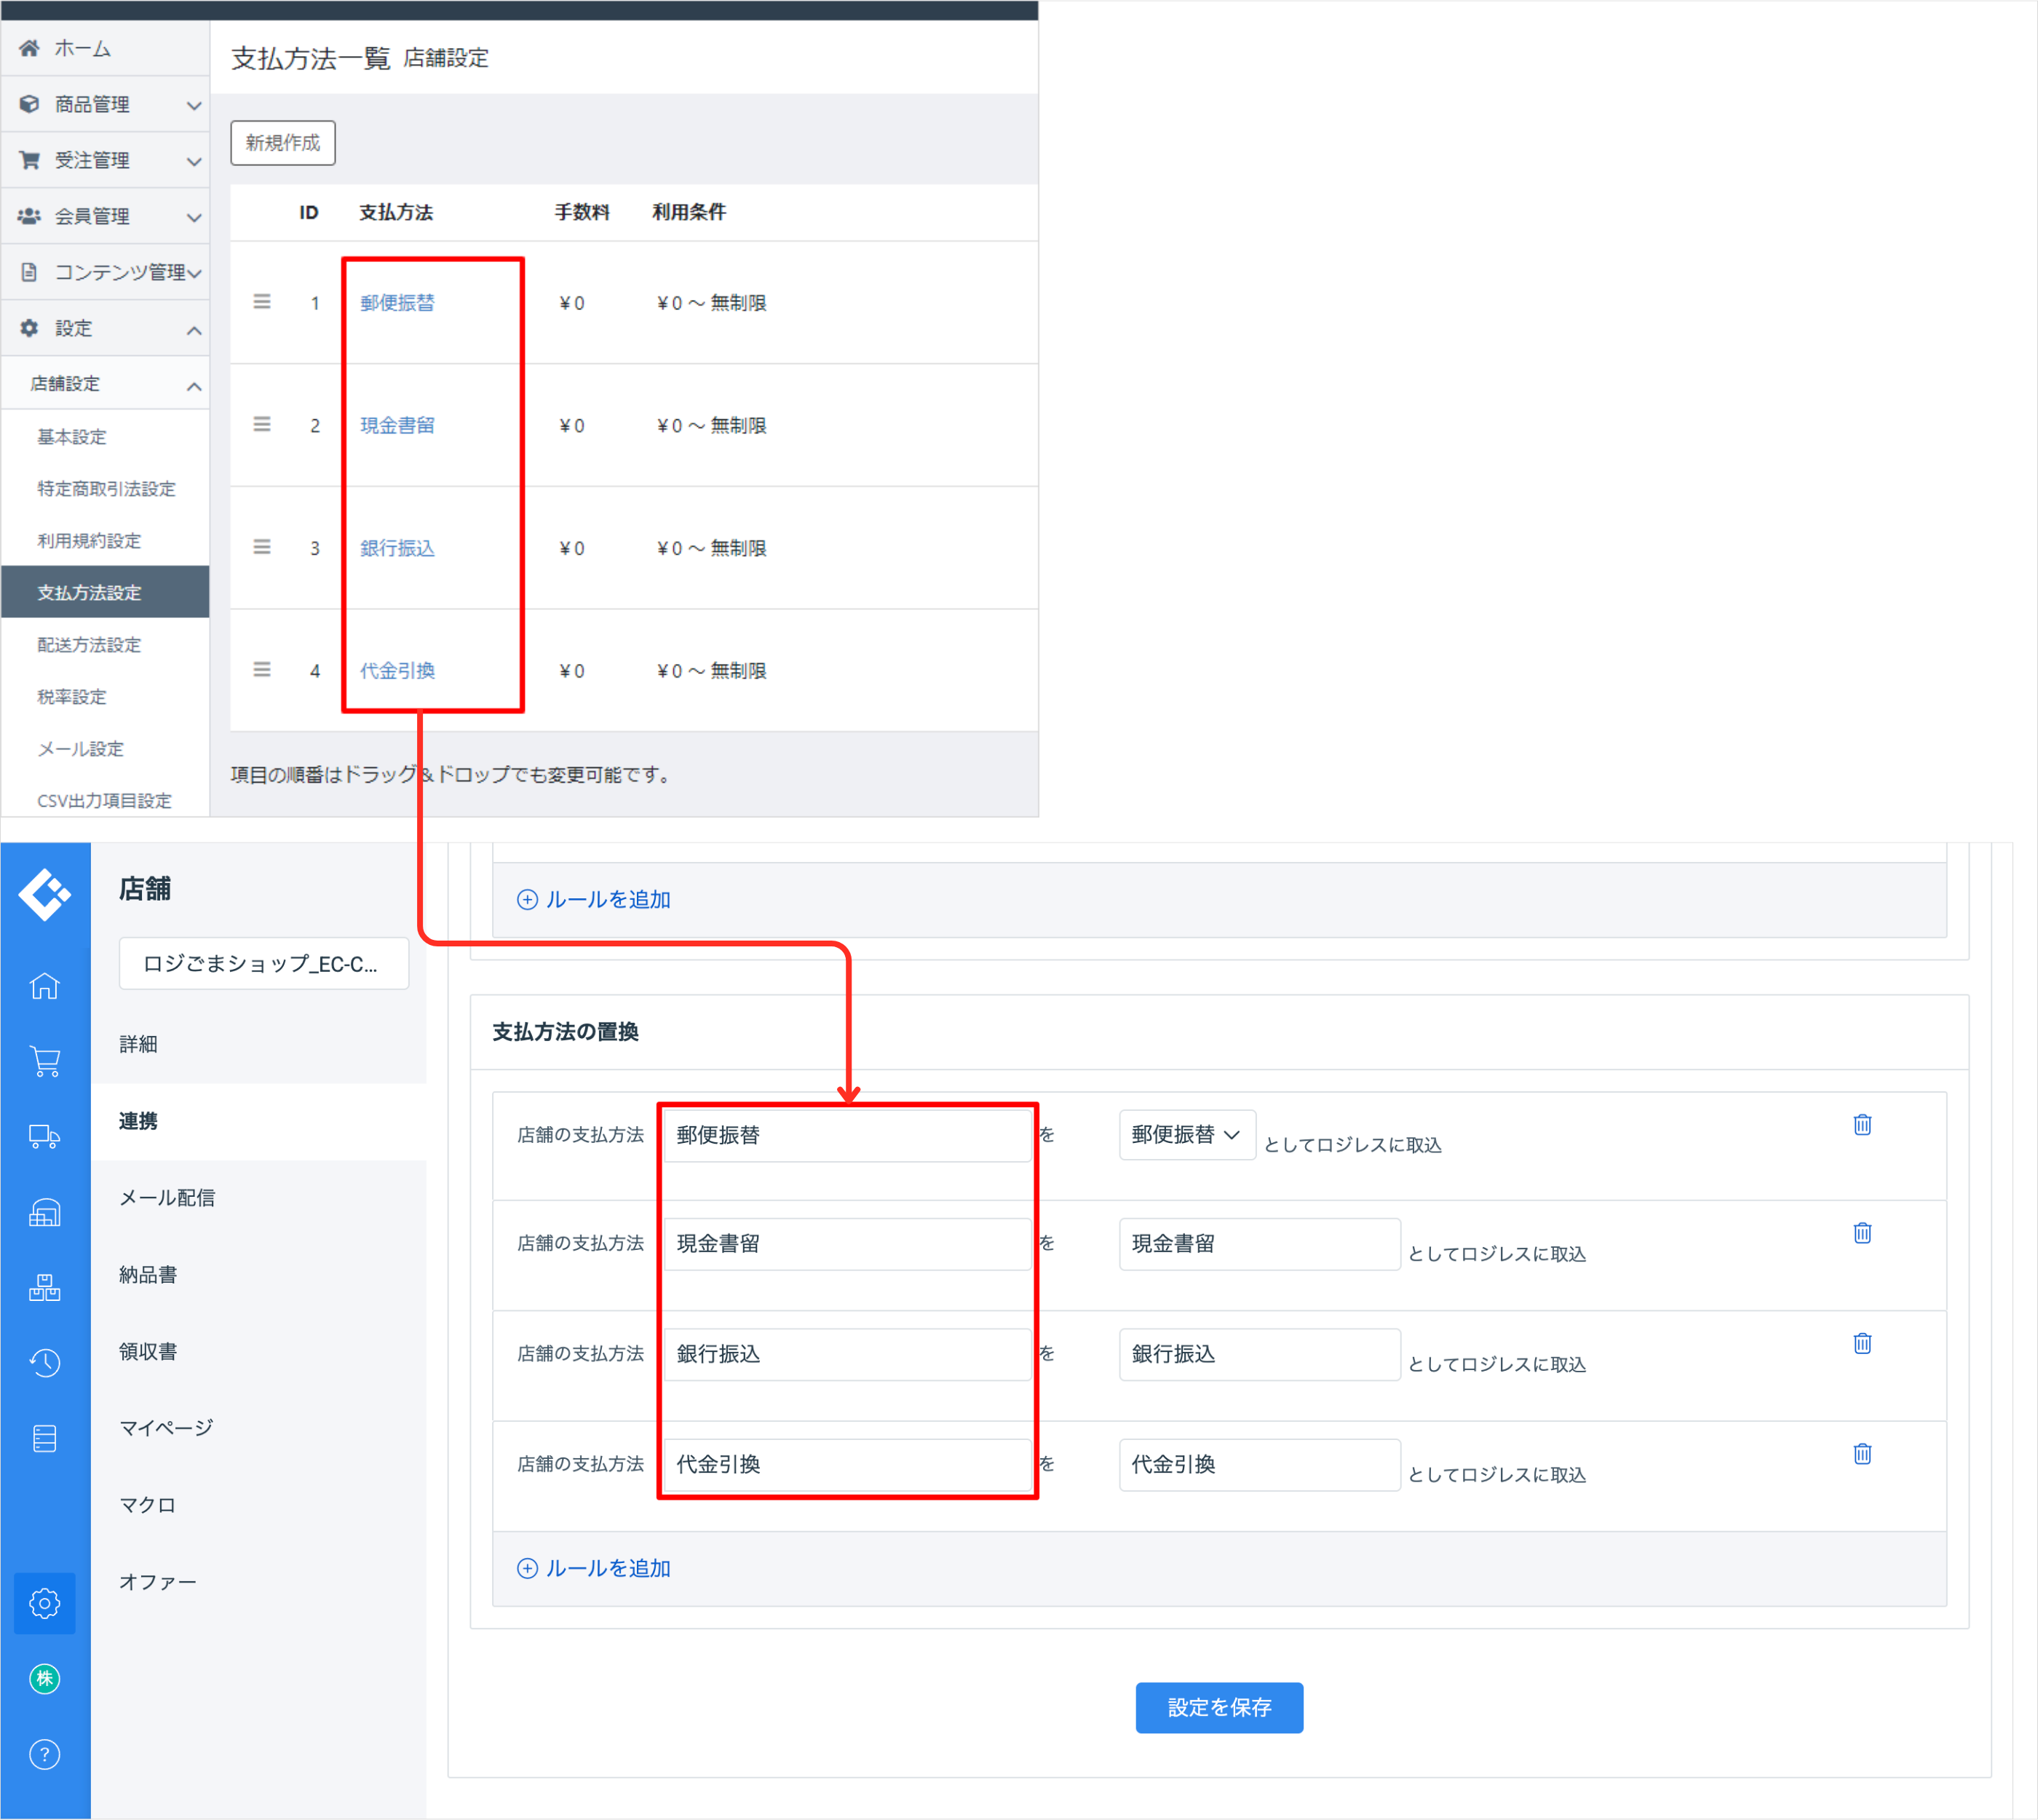
Task: Open the warehouse icon in sidebar
Action: point(44,1212)
